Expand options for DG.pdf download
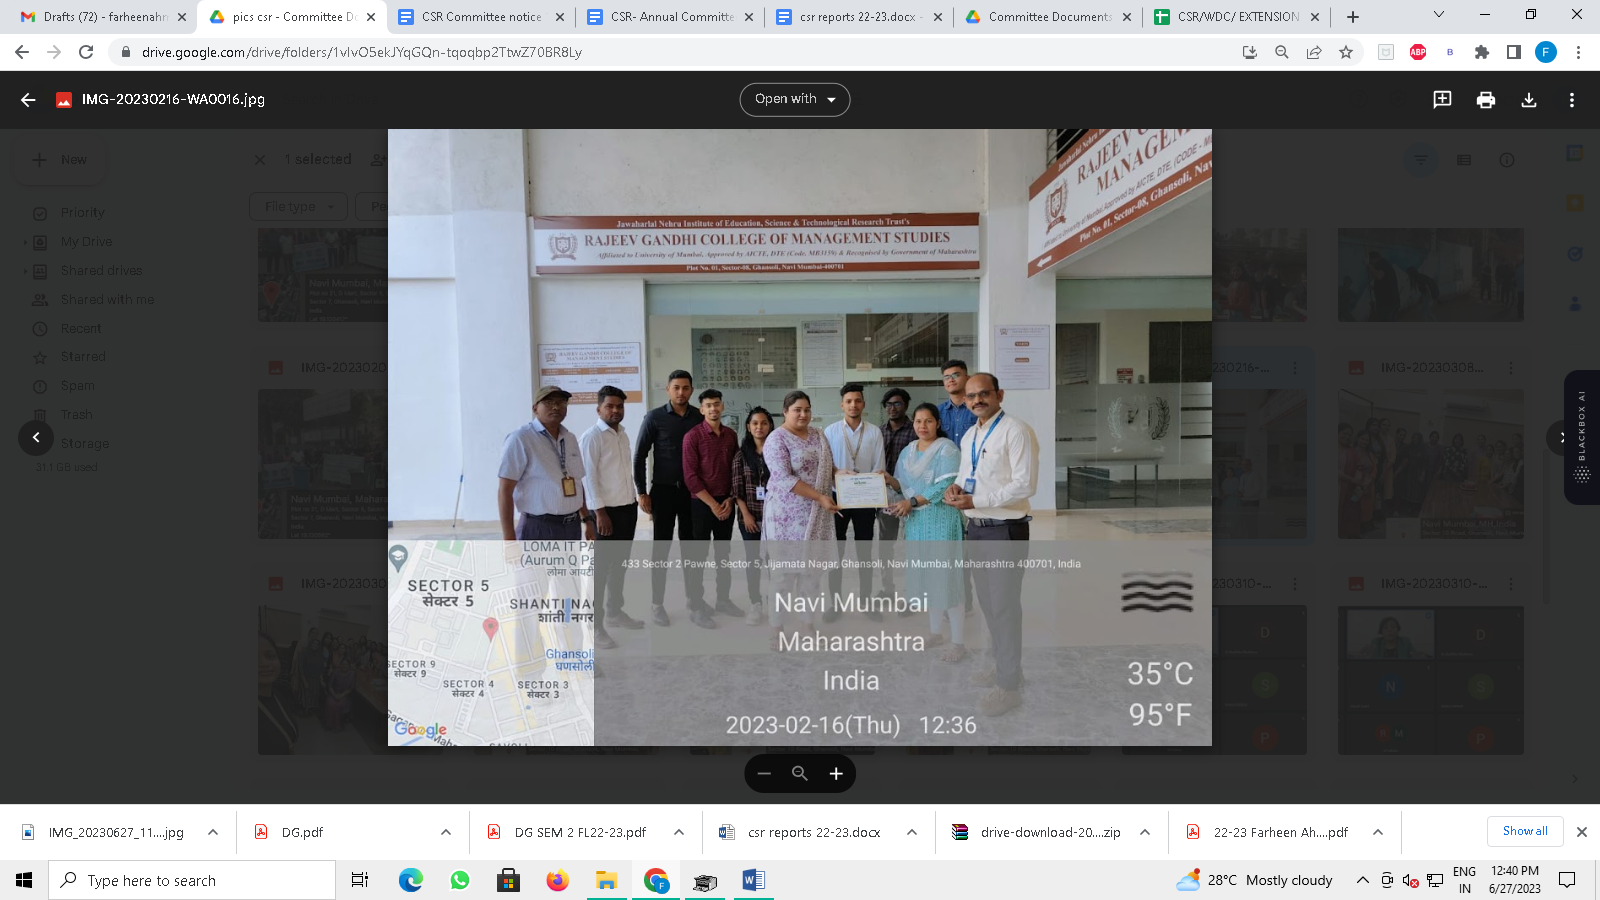 point(446,832)
